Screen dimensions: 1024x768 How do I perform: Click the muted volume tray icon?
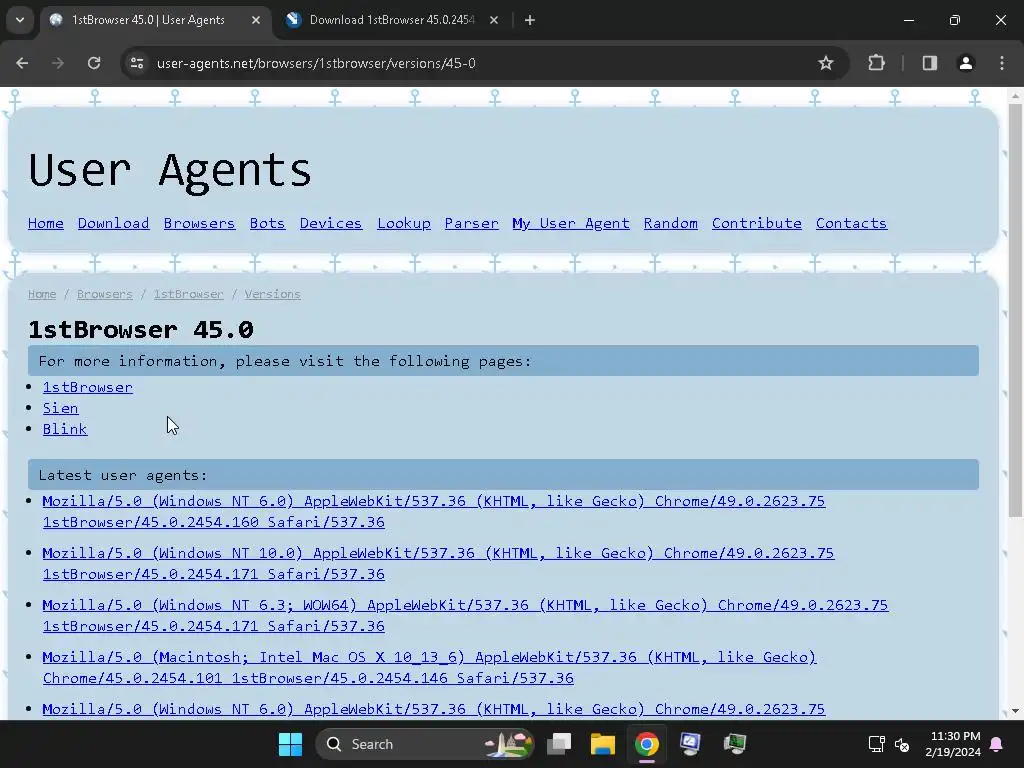(902, 744)
